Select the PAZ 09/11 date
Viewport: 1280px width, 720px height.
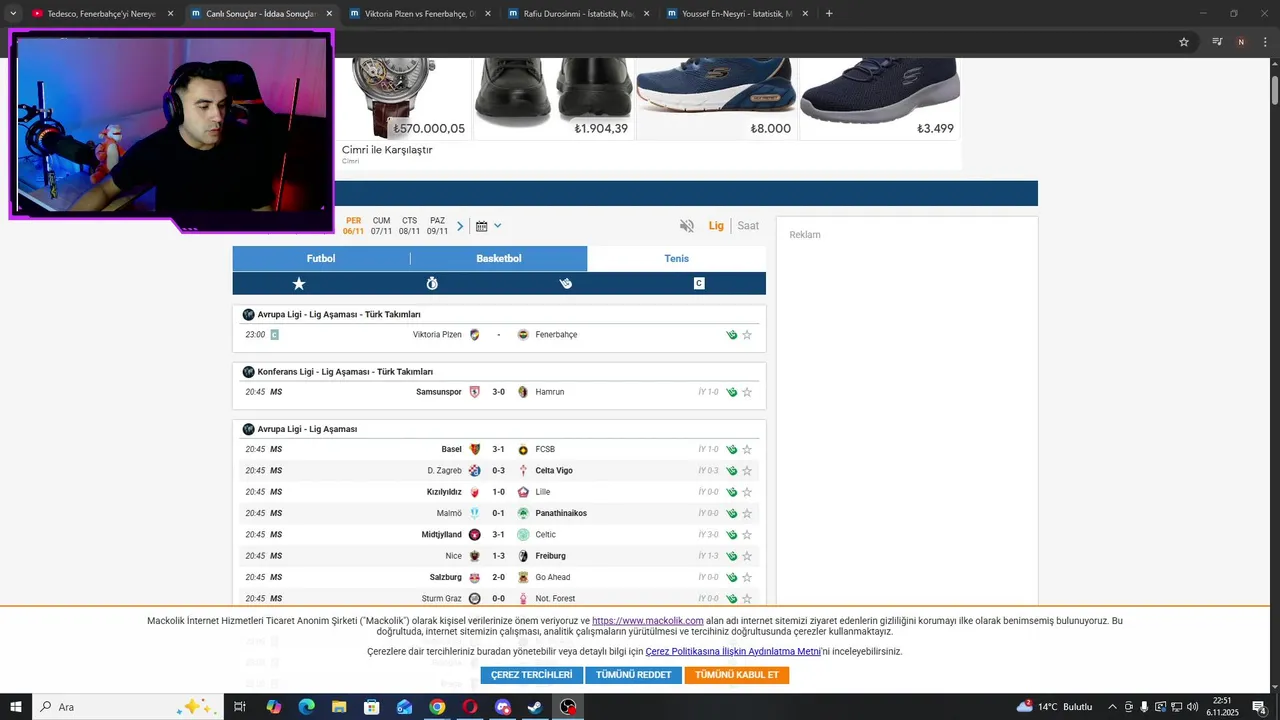(437, 226)
